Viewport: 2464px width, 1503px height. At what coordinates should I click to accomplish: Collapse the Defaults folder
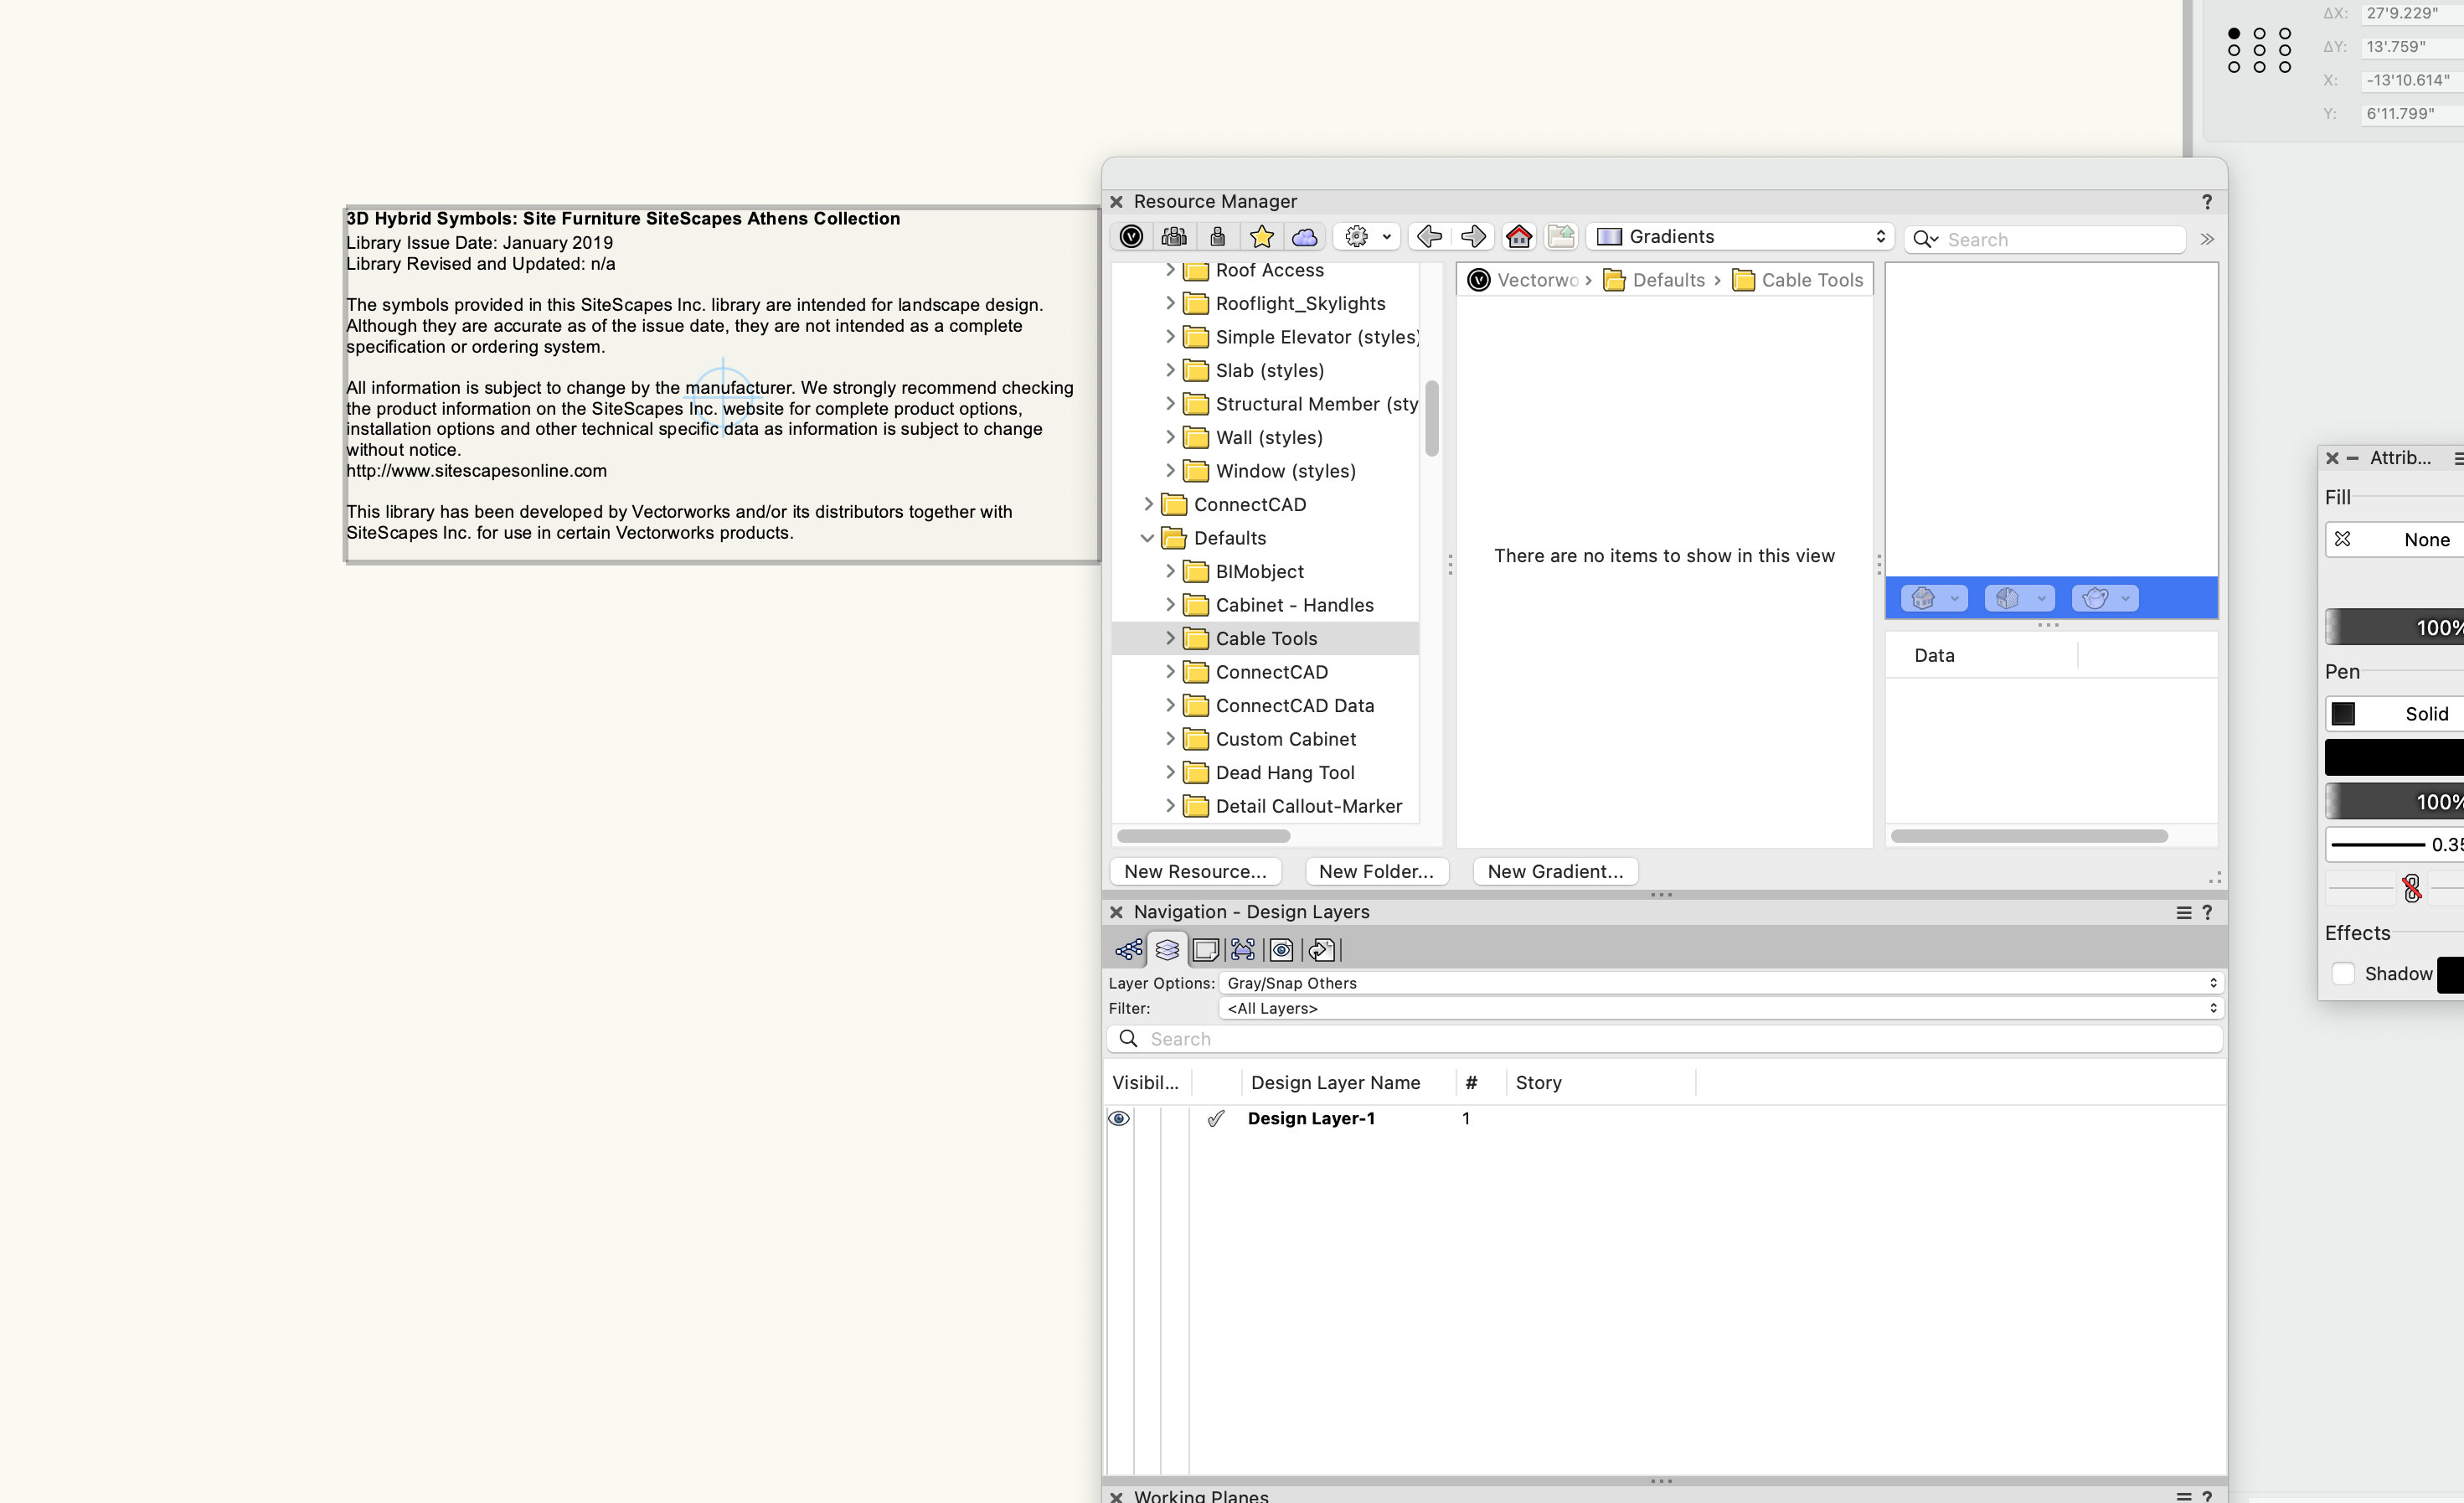pos(1148,538)
